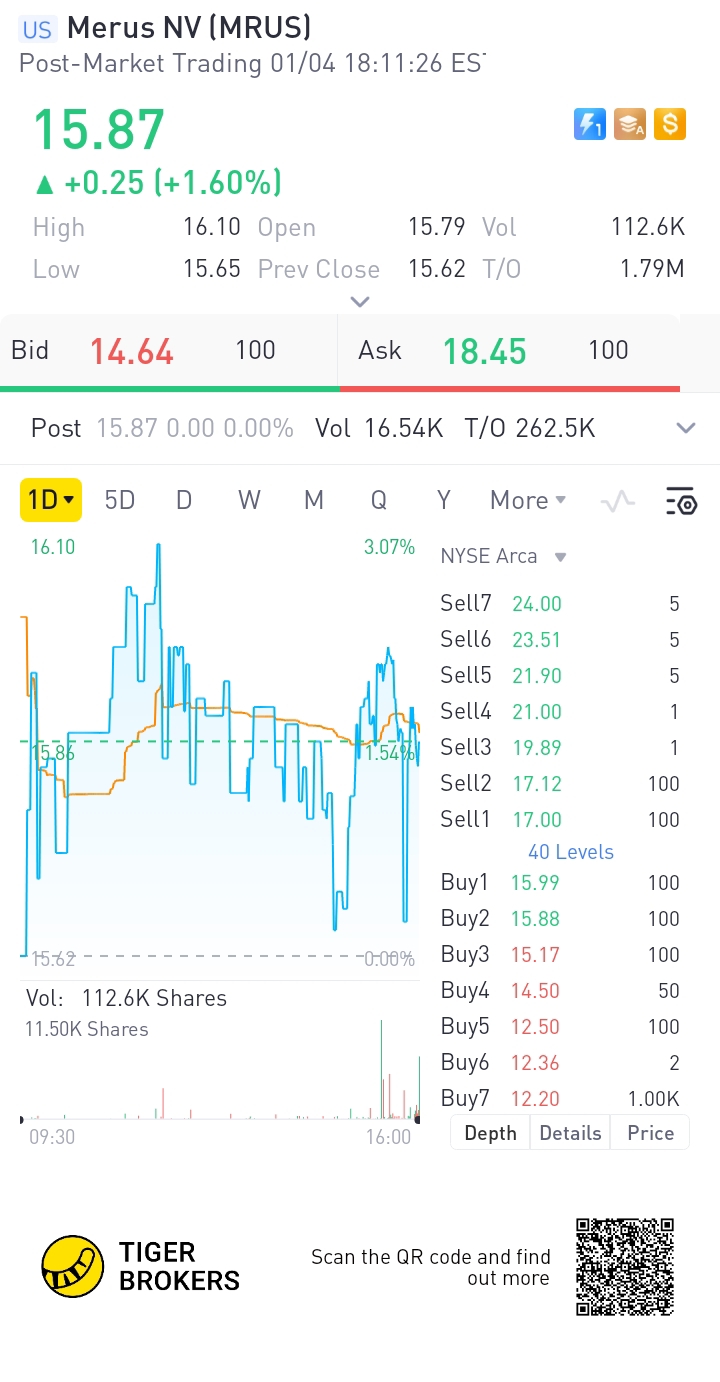Viewport: 720px width, 1382px height.
Task: Open the 1D timeframe dropdown
Action: tap(51, 500)
